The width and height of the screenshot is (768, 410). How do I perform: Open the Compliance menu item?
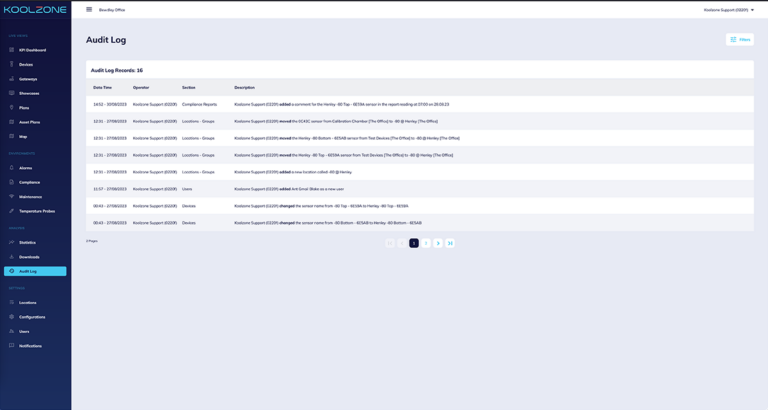pos(29,182)
